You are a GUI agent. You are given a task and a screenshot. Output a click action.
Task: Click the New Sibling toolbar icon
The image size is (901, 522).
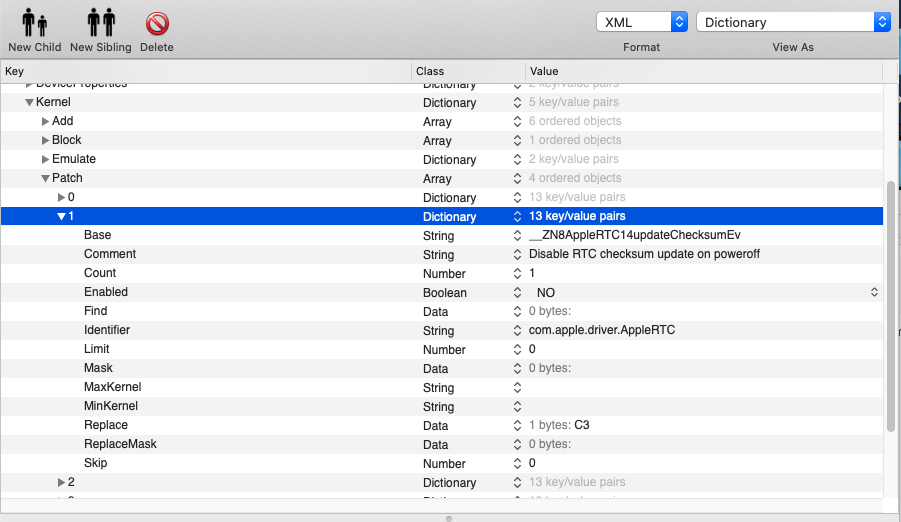pos(101,22)
